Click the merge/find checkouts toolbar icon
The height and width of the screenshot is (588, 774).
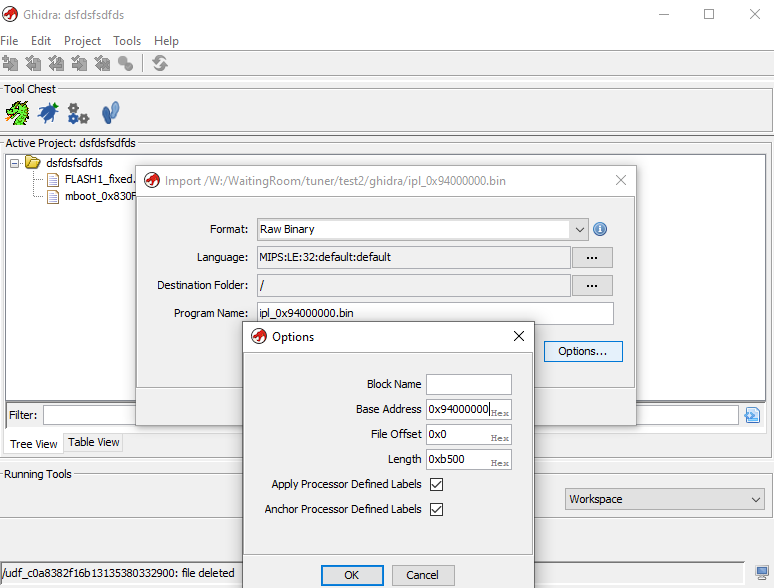[125, 63]
